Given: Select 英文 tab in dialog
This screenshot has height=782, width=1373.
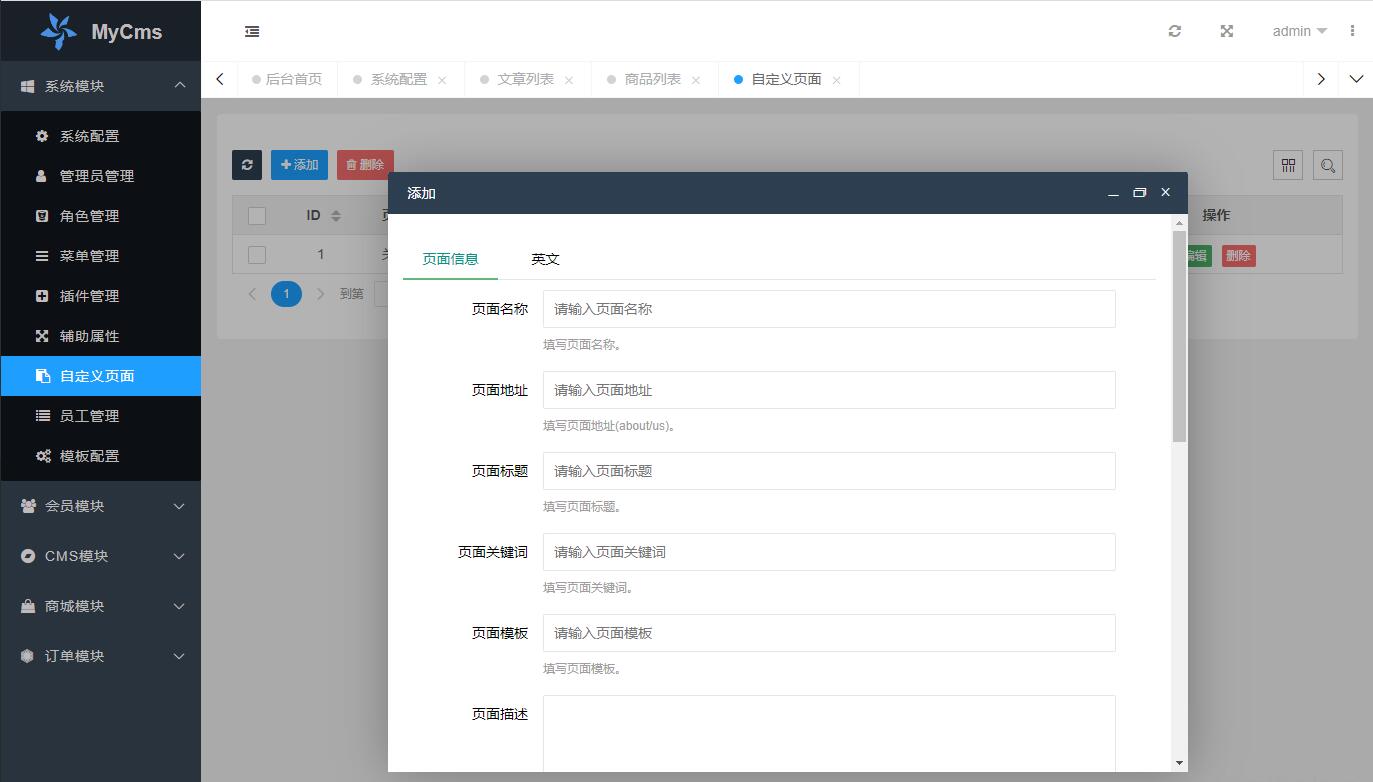Looking at the screenshot, I should click(545, 259).
